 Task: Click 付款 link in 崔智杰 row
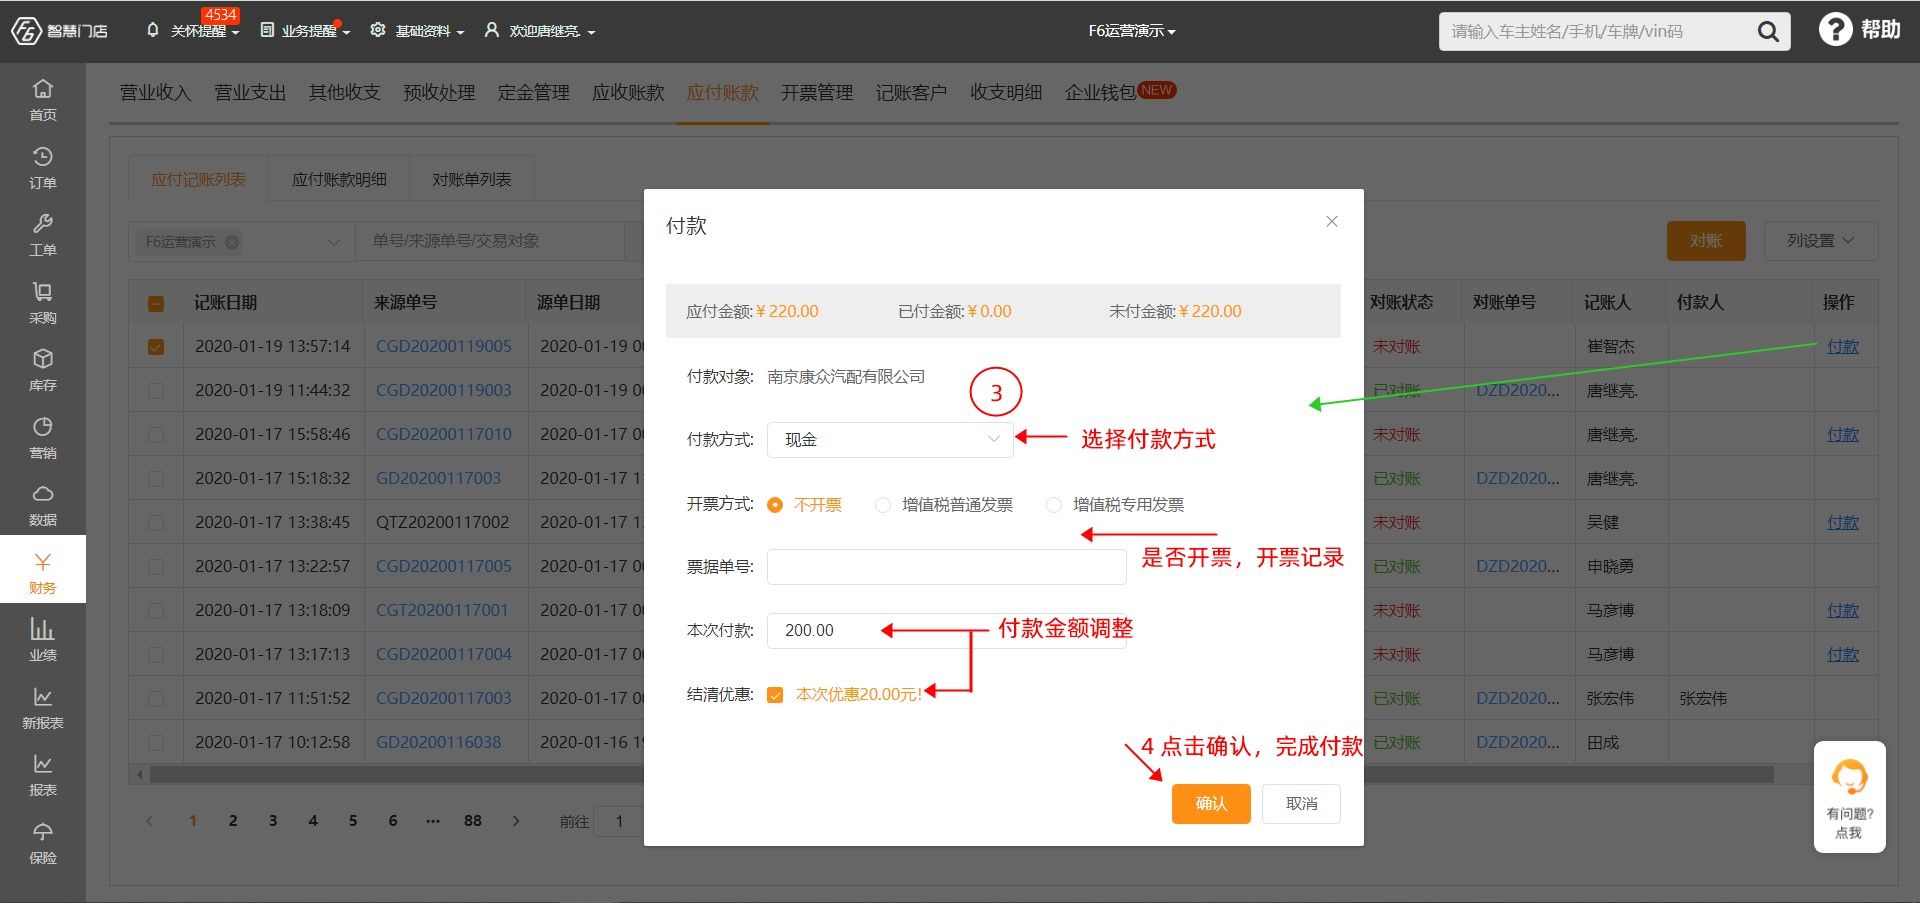(x=1842, y=347)
